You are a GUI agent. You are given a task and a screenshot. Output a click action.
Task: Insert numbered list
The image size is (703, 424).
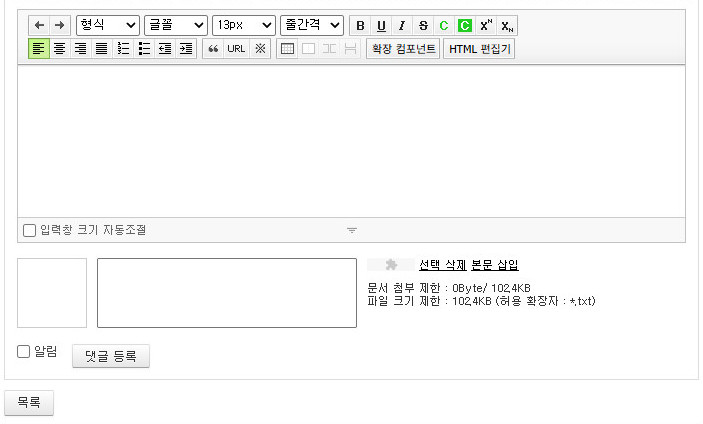[x=123, y=48]
